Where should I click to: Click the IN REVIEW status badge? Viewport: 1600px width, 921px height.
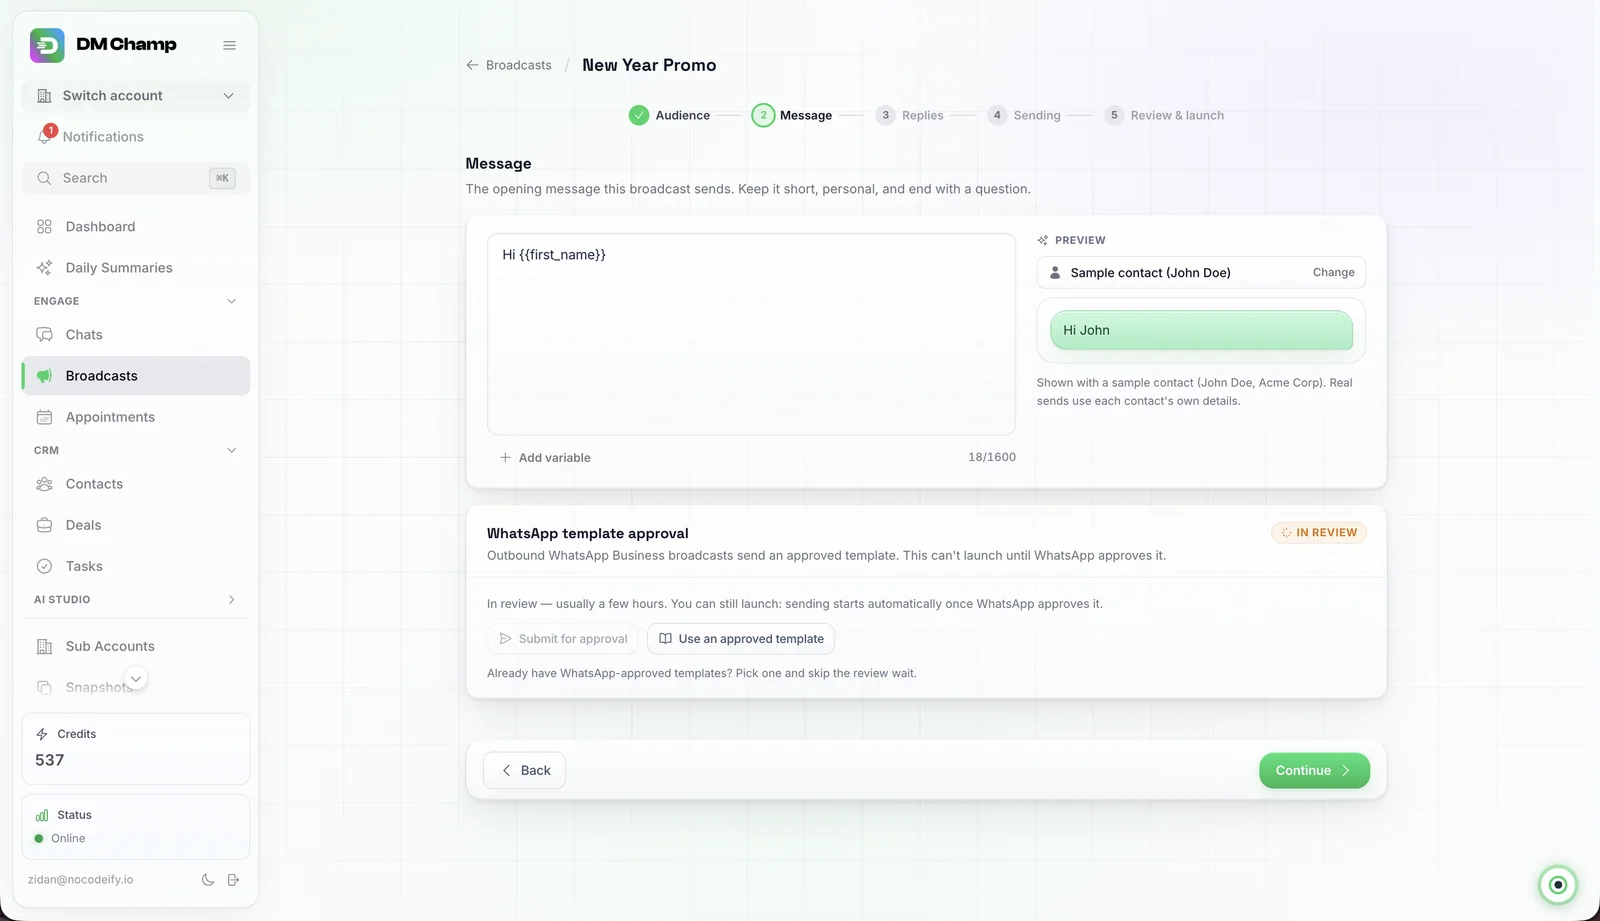click(1319, 533)
